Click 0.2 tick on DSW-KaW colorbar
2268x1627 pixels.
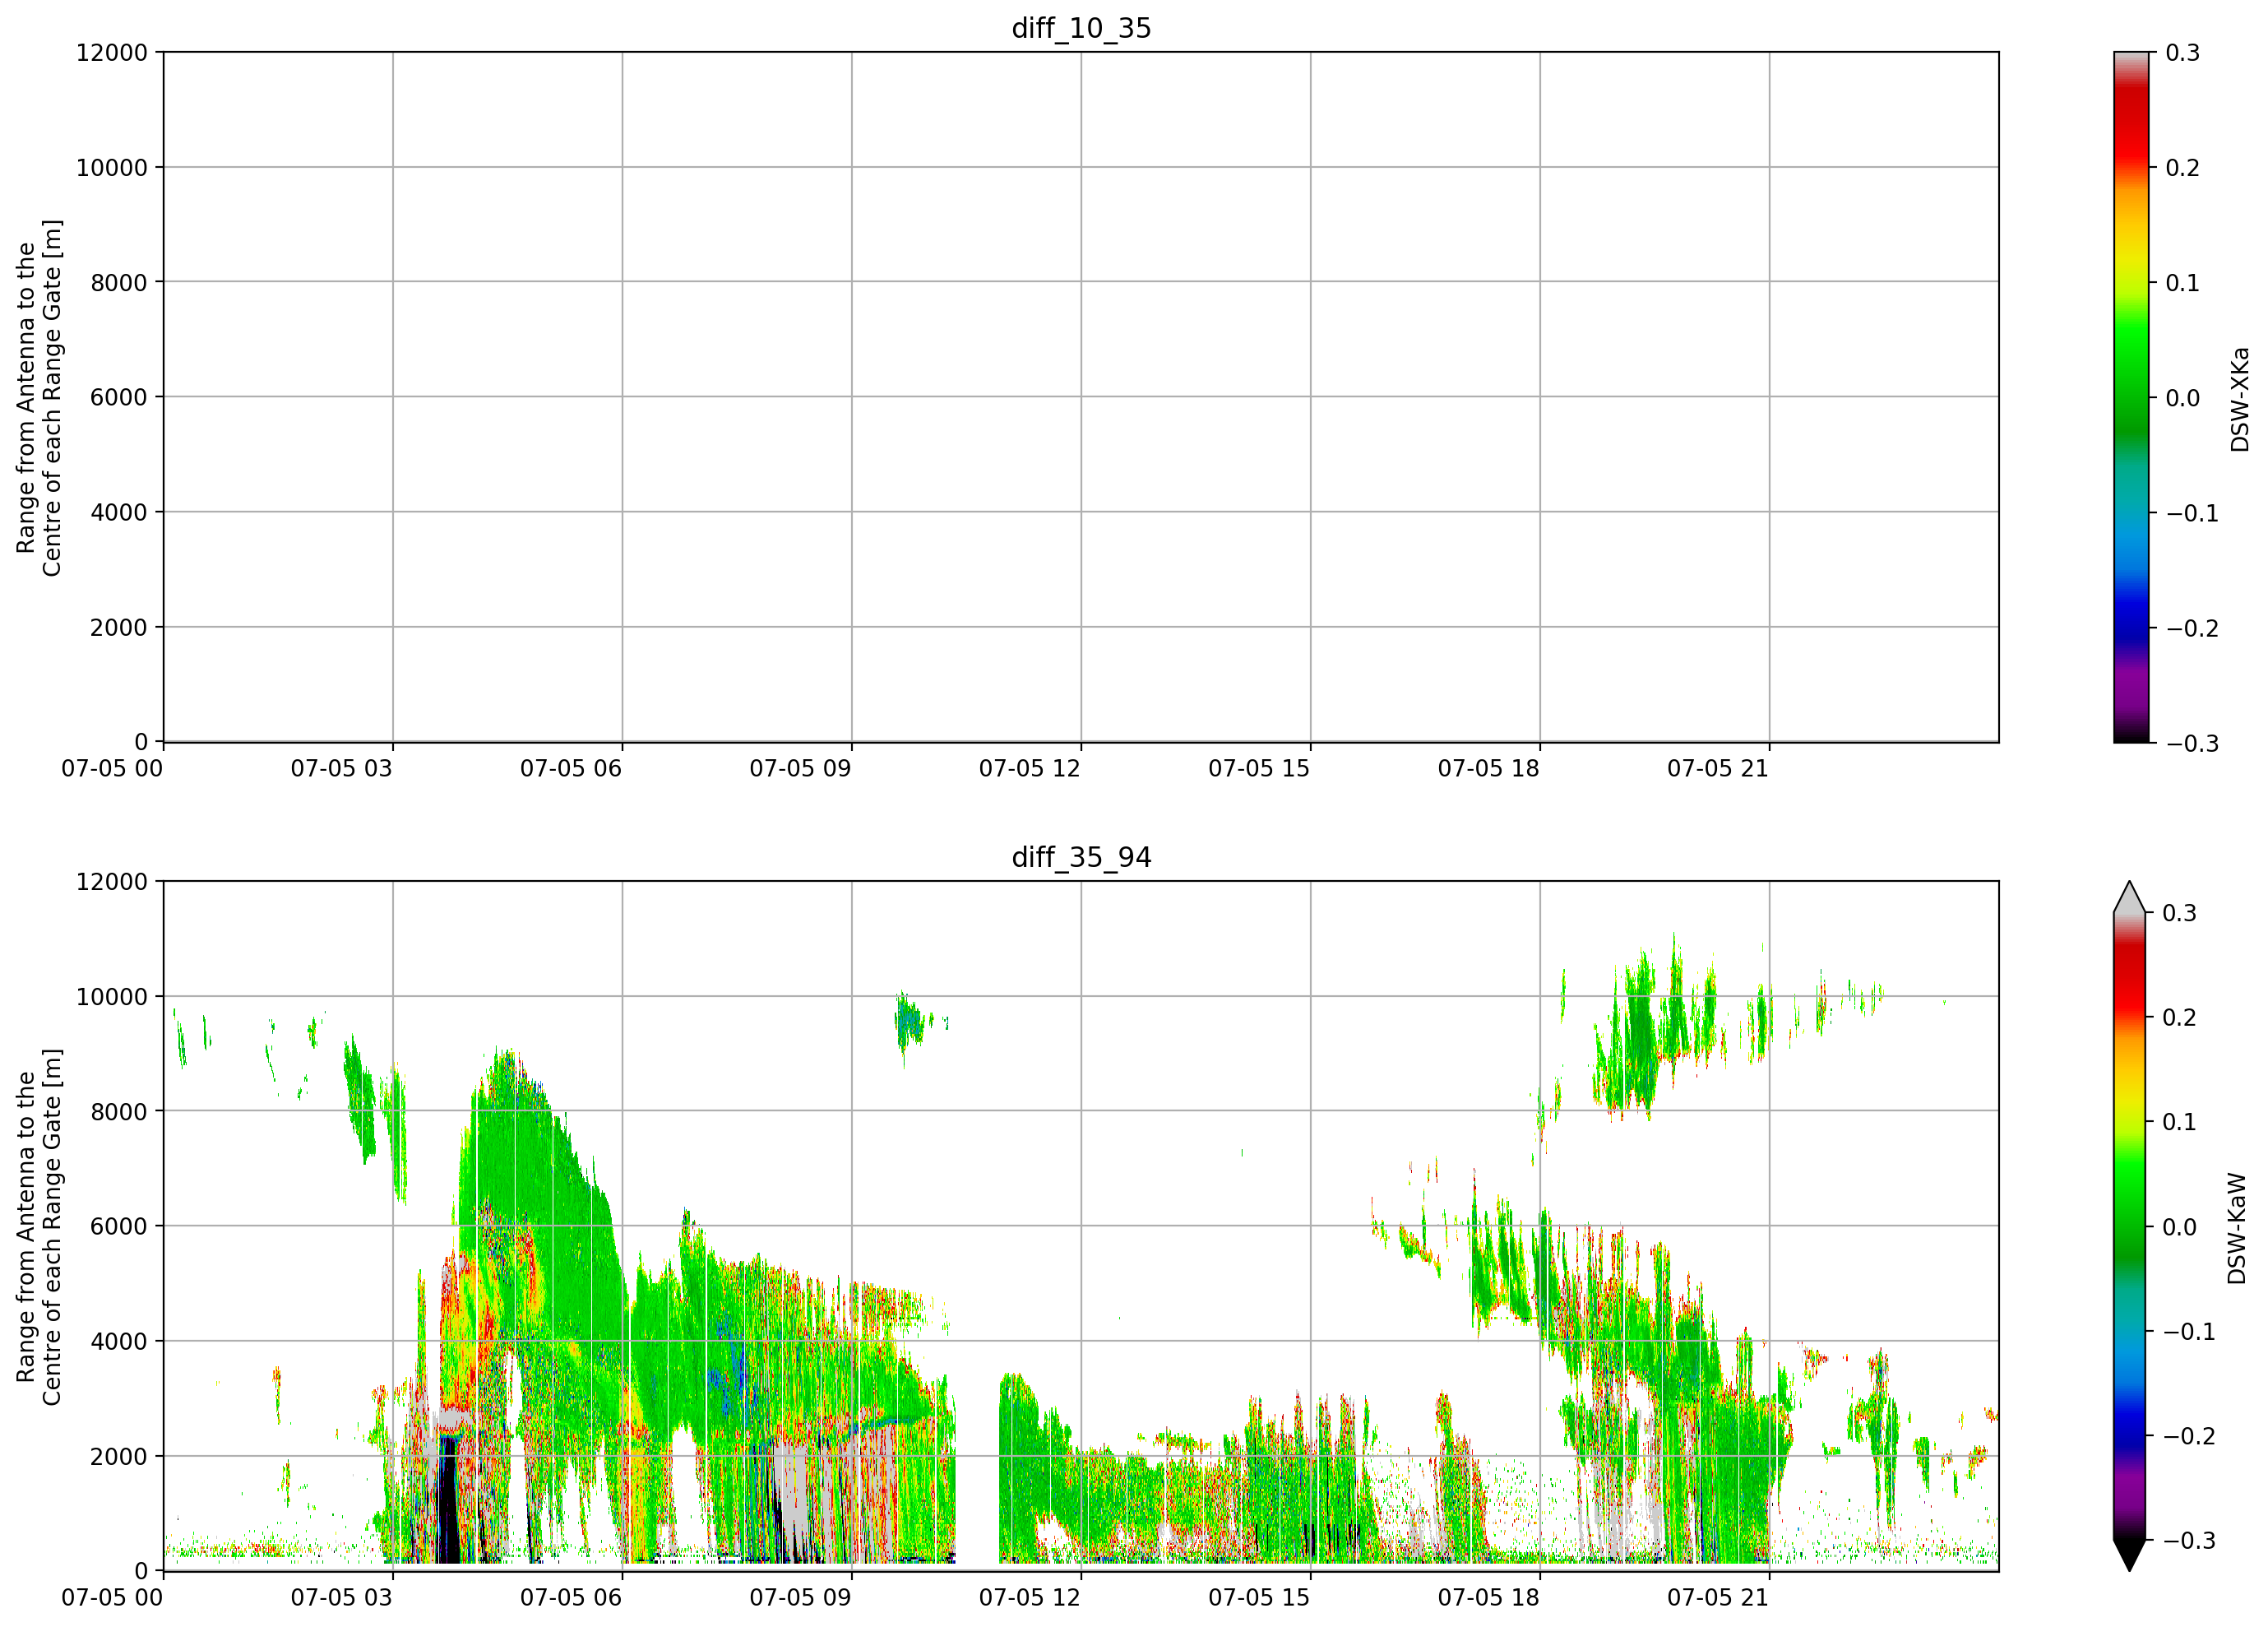pyautogui.click(x=2180, y=1018)
